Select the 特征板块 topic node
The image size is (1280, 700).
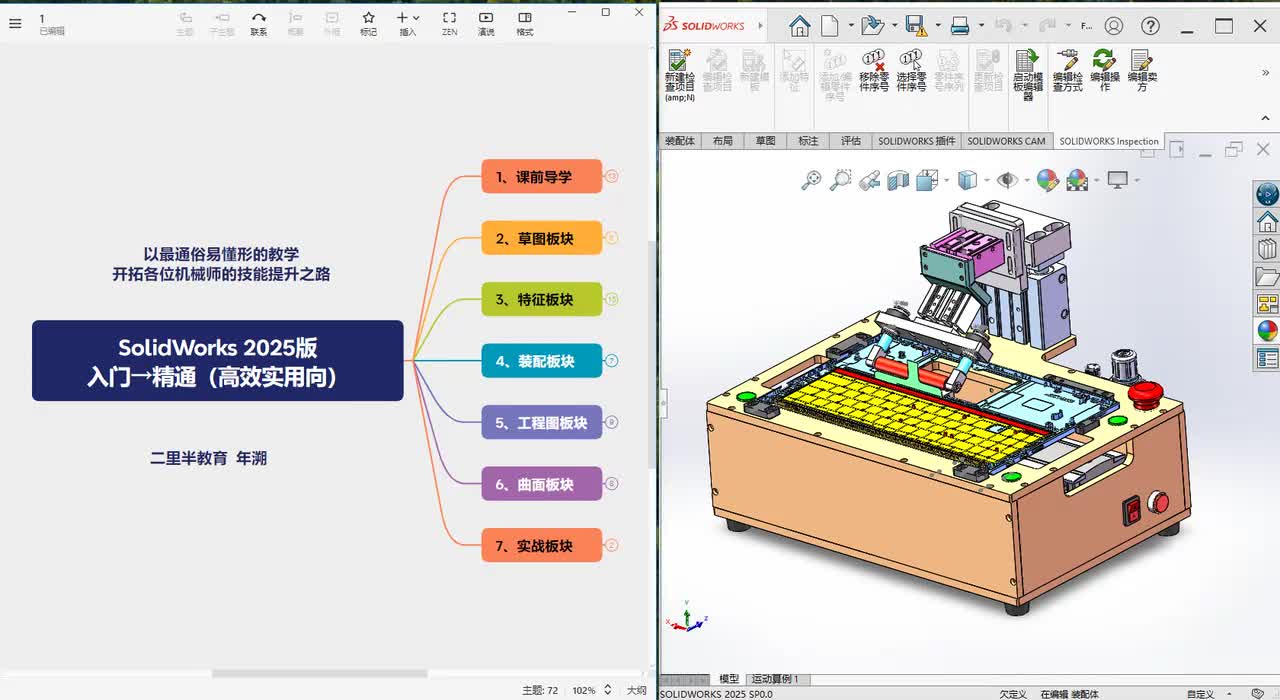(x=542, y=299)
